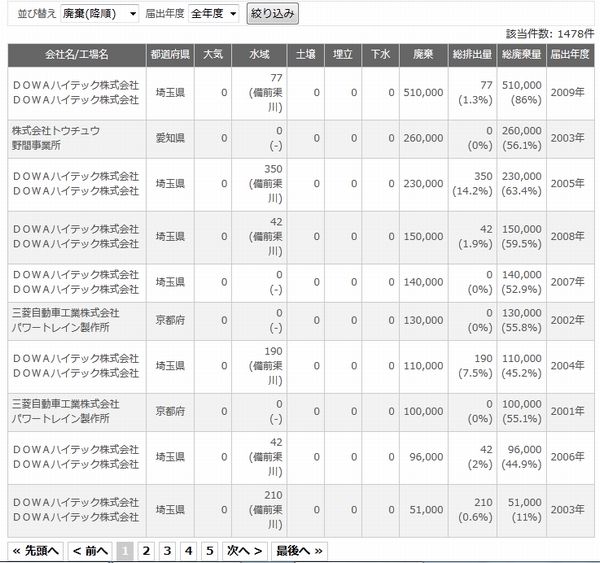Click the 会社名/工場名 column header
The height and width of the screenshot is (563, 600).
(x=77, y=55)
